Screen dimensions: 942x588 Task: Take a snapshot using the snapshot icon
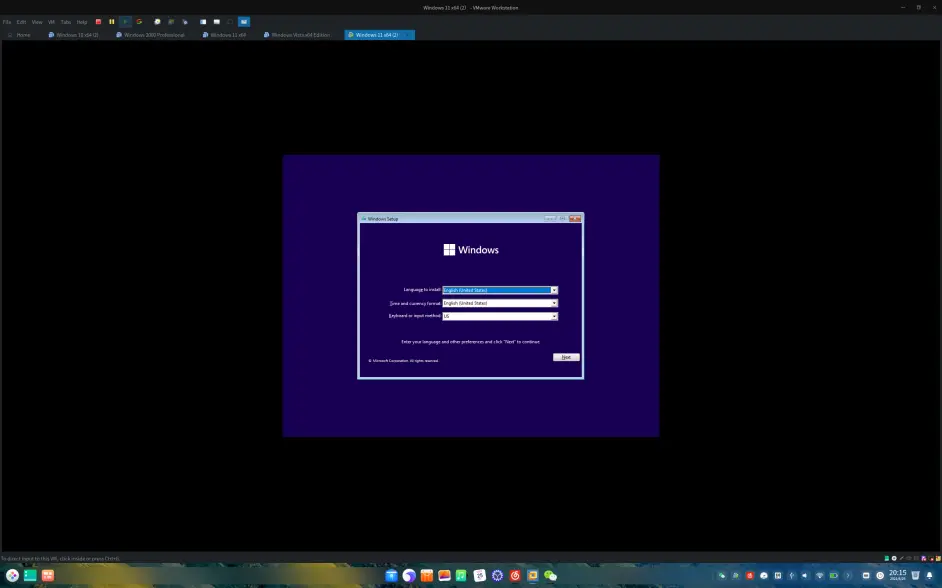[x=157, y=22]
